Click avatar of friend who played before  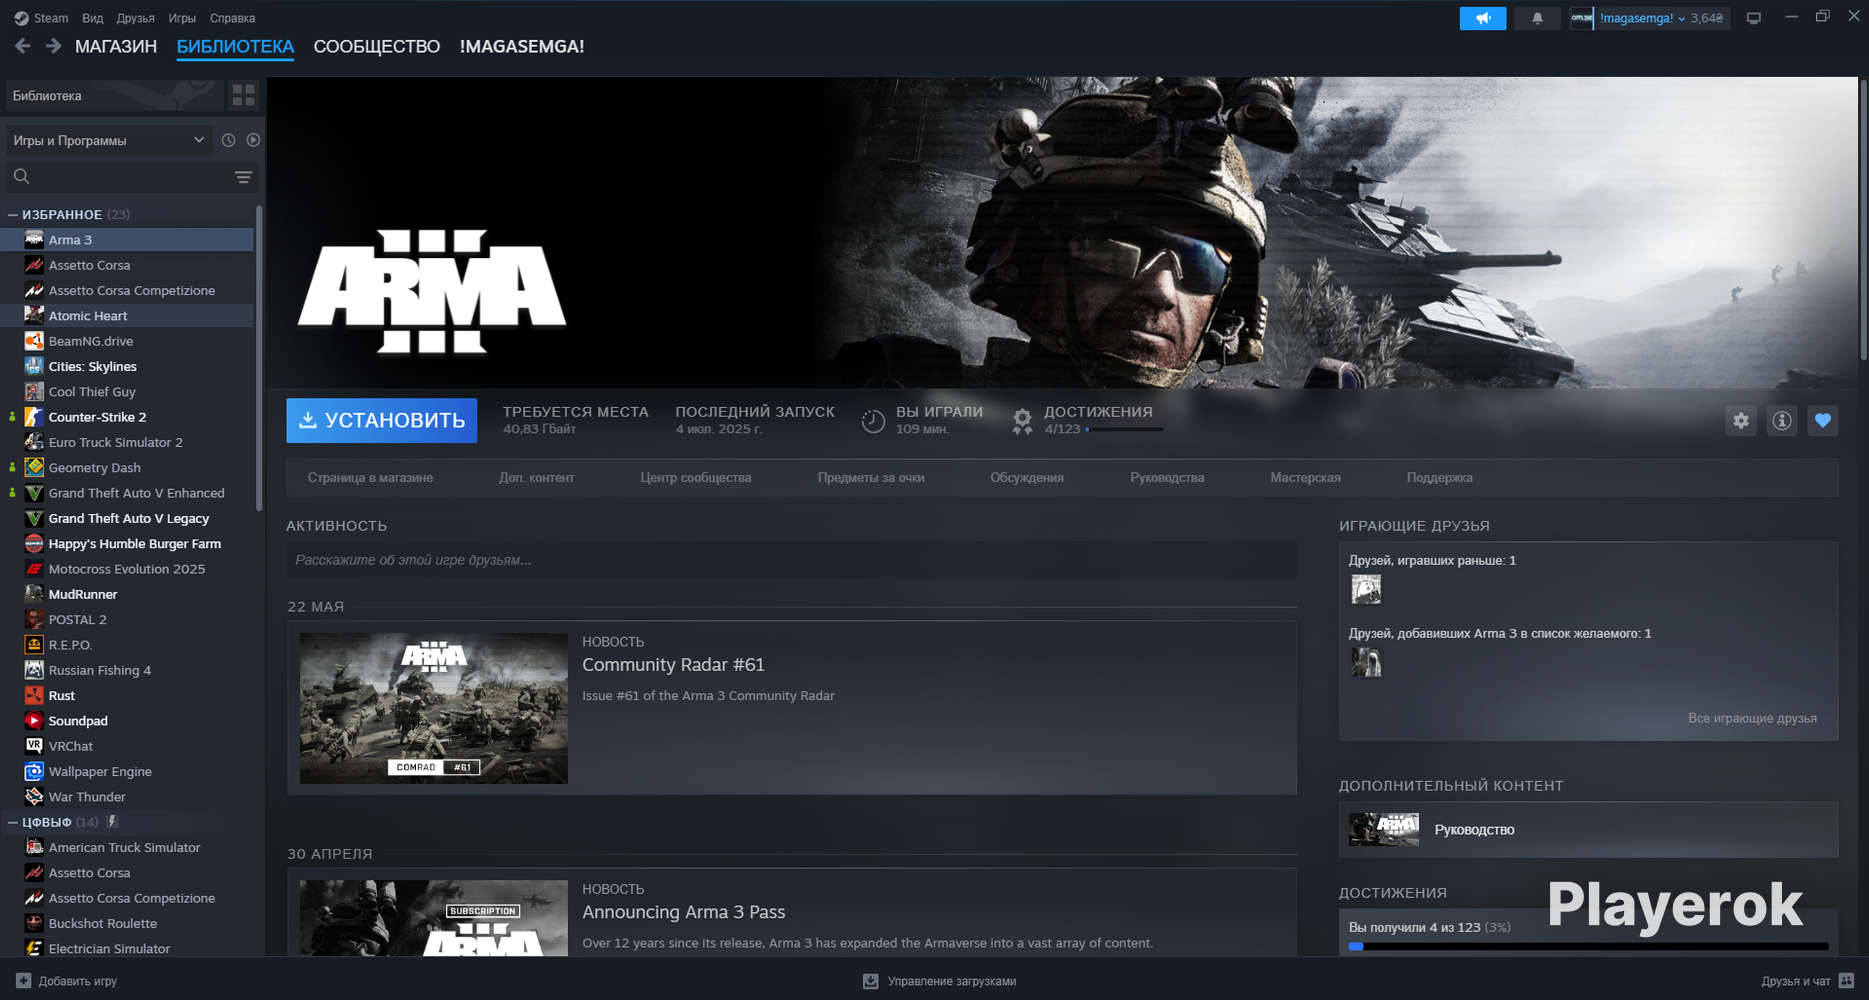[x=1366, y=589]
